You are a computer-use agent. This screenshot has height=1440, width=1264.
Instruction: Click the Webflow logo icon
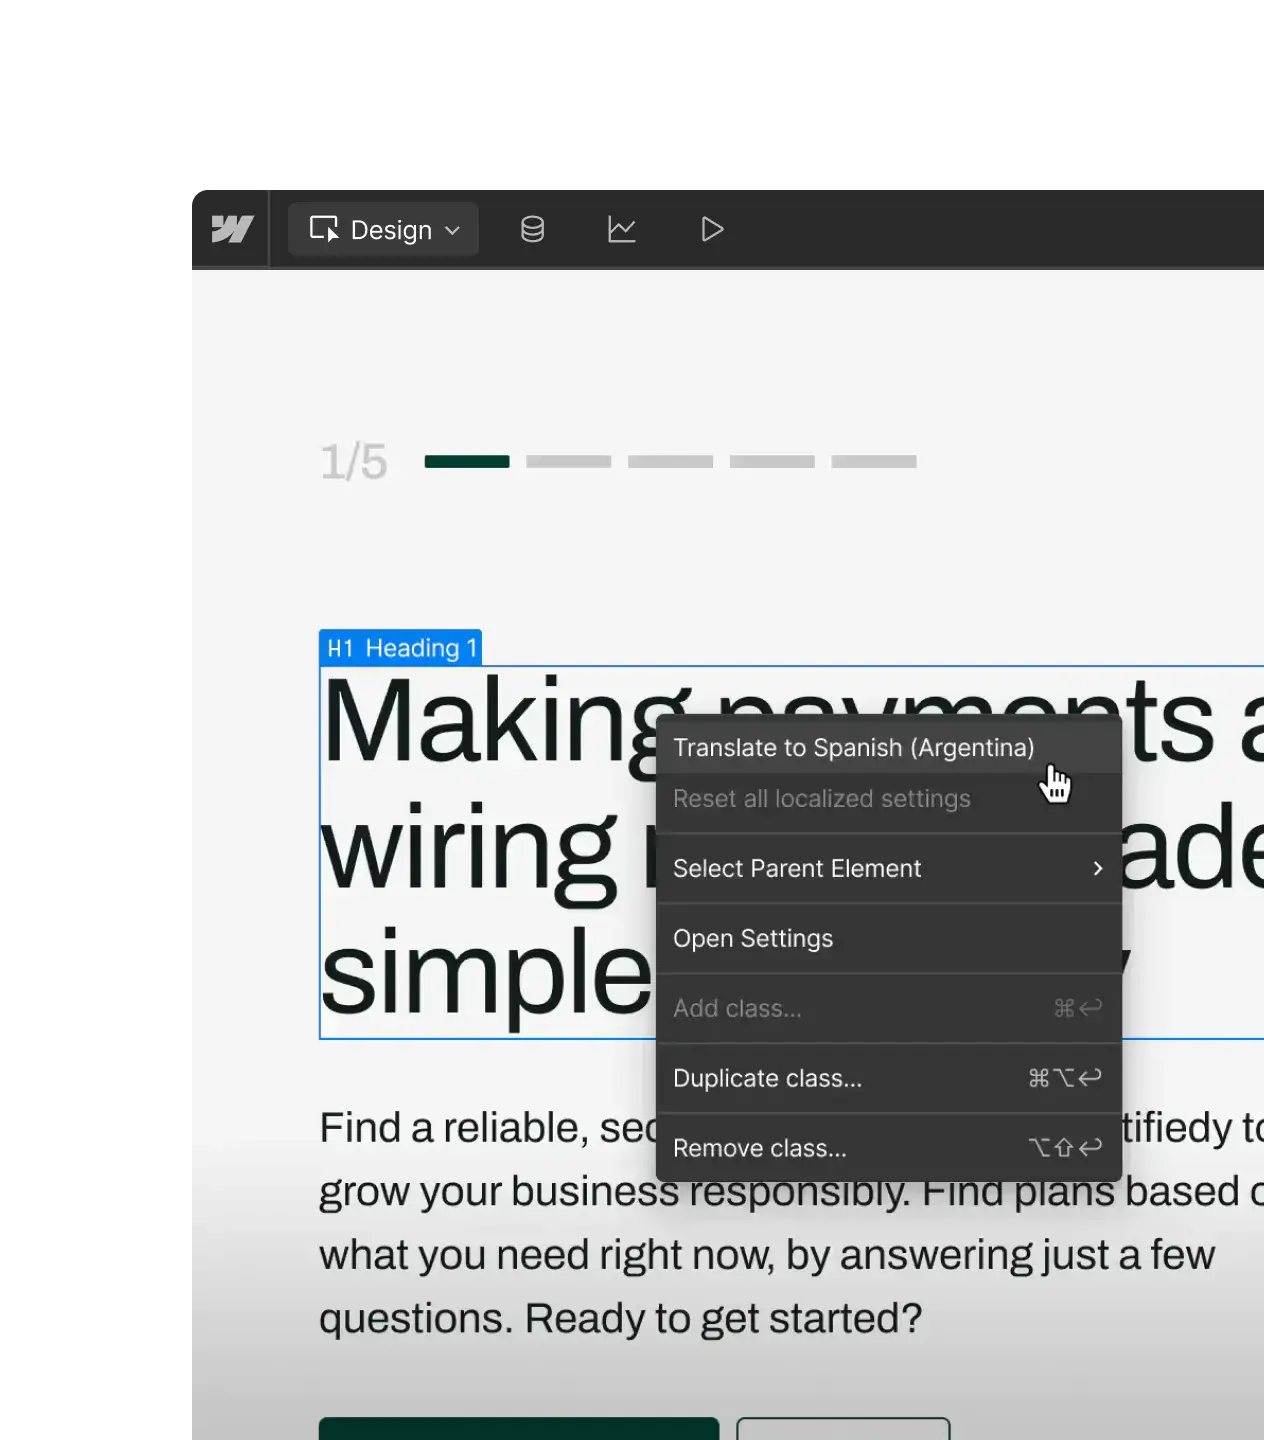[x=231, y=229]
